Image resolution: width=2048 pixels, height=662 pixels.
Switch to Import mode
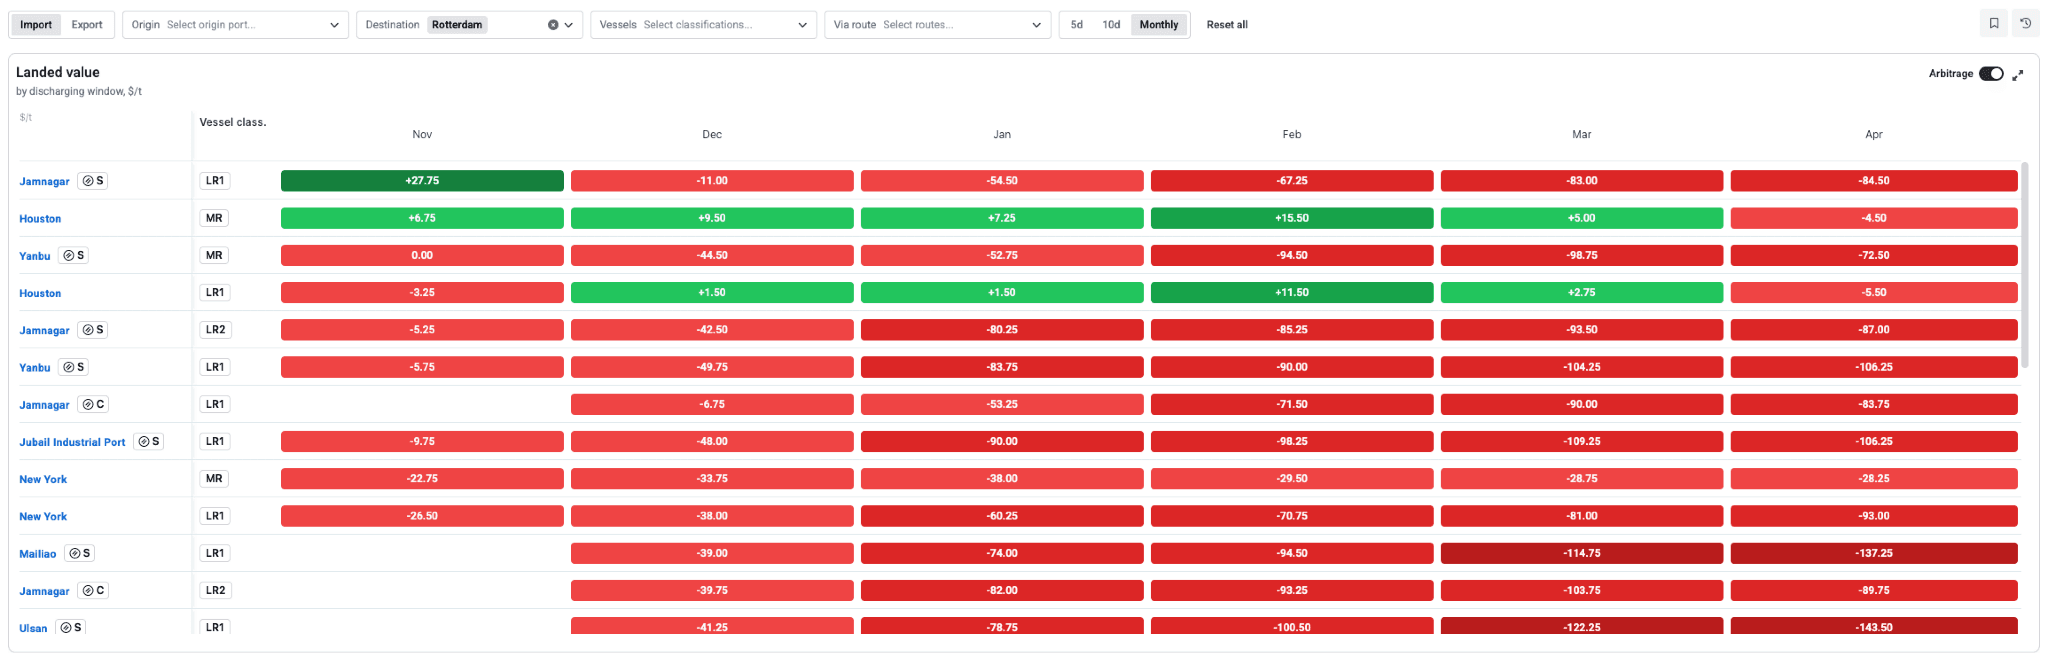point(36,25)
